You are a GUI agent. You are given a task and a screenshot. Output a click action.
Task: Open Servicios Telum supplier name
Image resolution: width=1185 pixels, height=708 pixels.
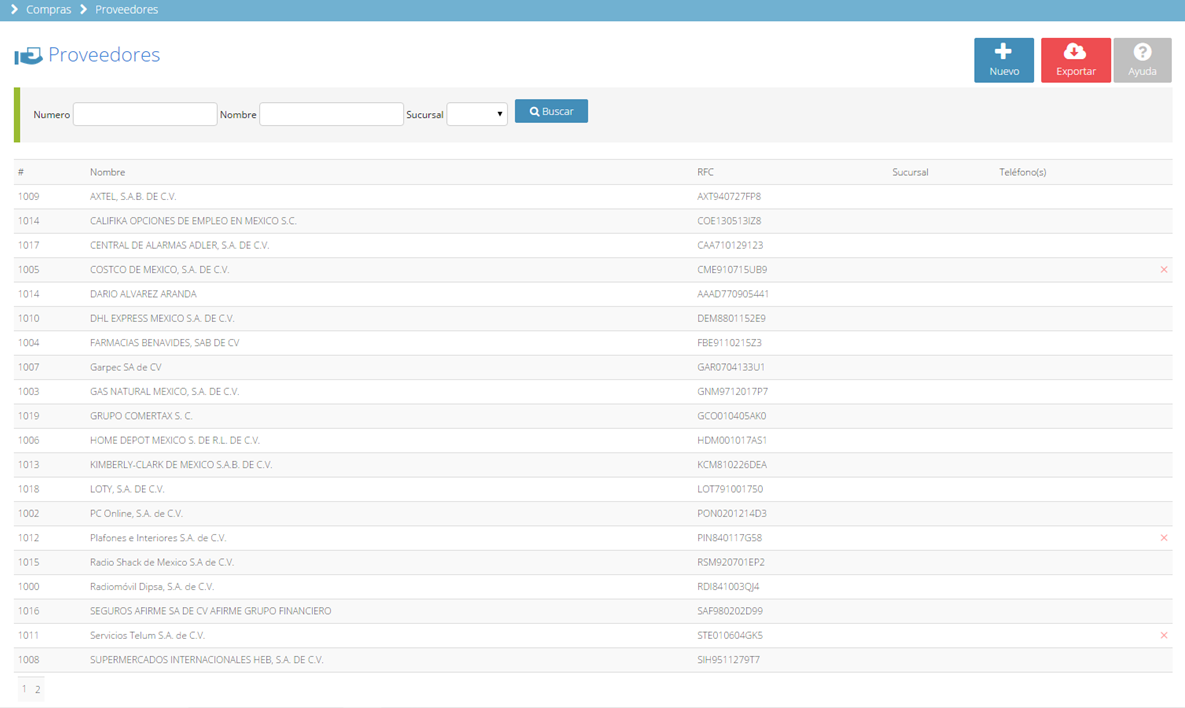coord(147,635)
